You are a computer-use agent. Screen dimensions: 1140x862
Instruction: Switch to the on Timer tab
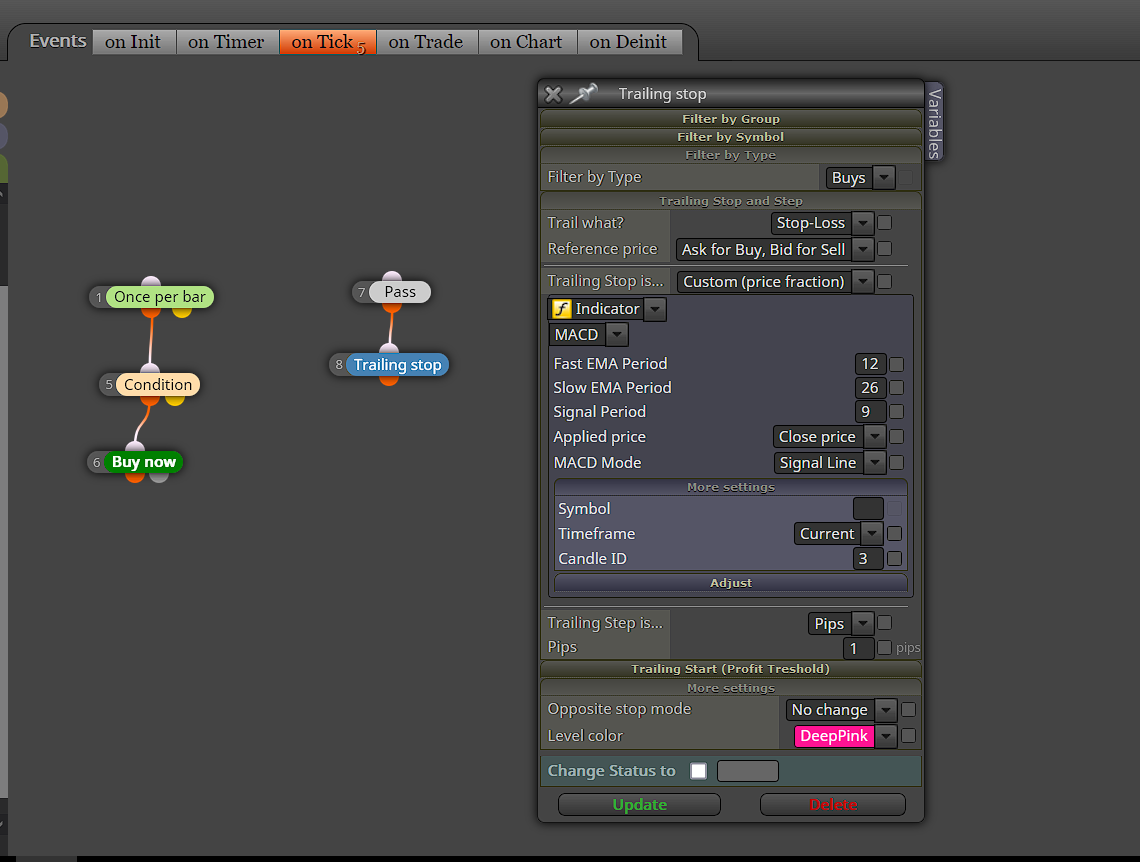(226, 42)
